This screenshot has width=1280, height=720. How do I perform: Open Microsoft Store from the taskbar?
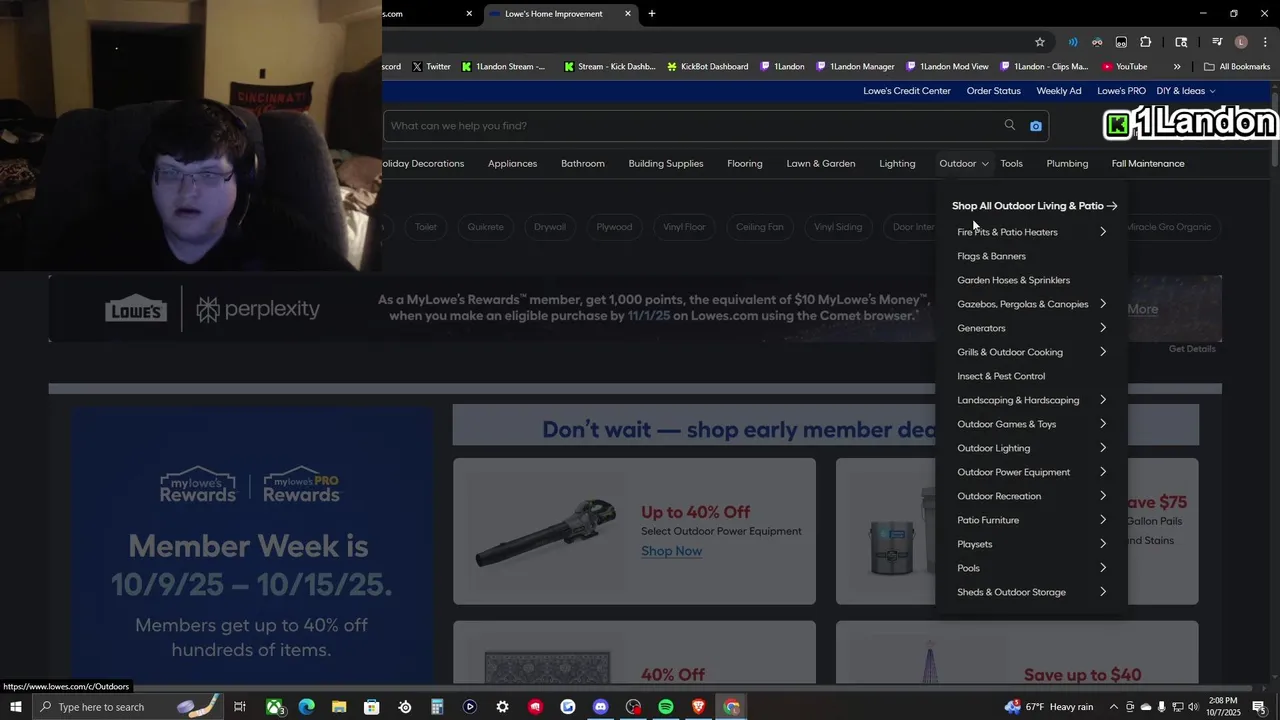click(371, 707)
